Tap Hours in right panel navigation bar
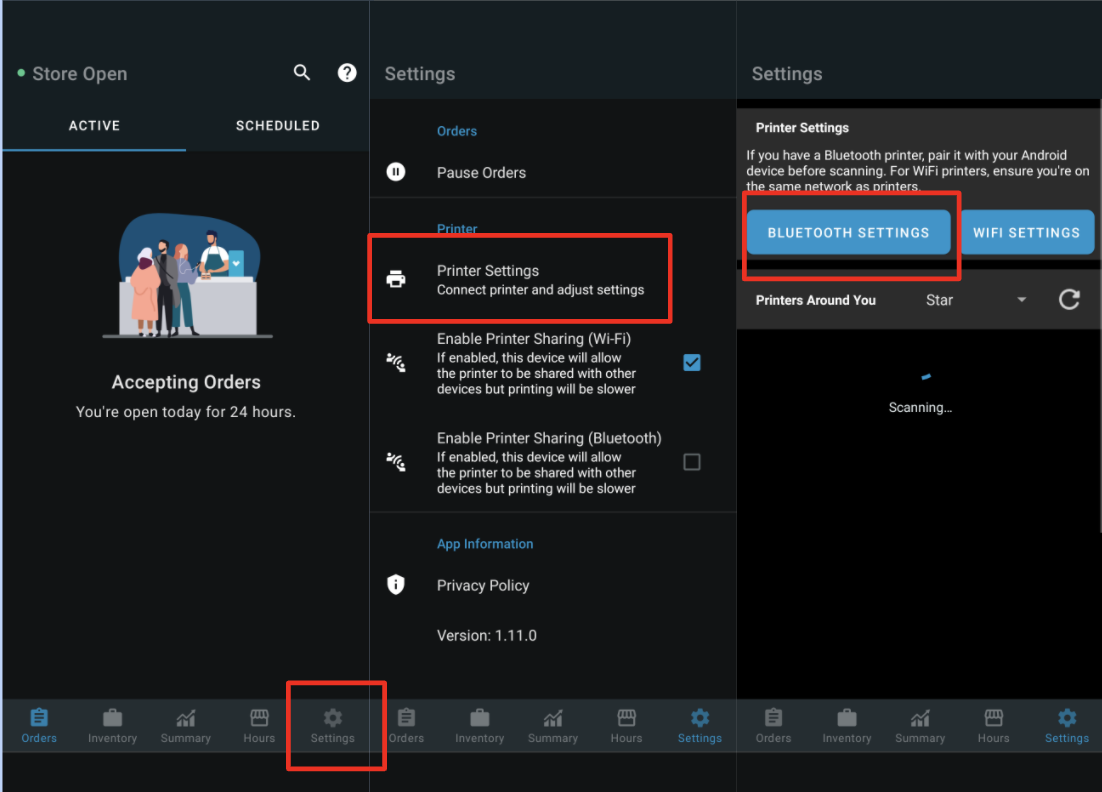The width and height of the screenshot is (1102, 792). (x=994, y=726)
